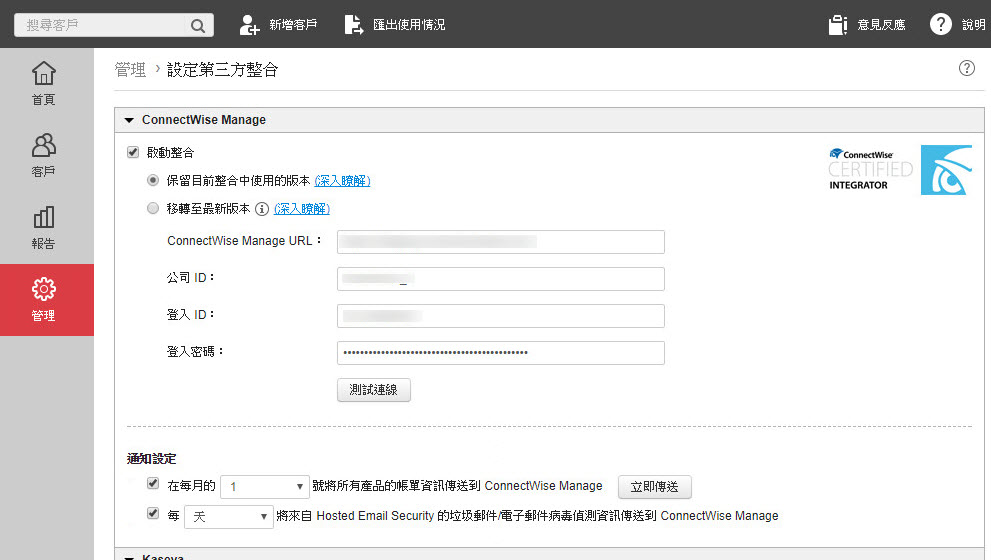The width and height of the screenshot is (991, 560).
Task: Open the 意見反應 feedback icon
Action: click(838, 25)
